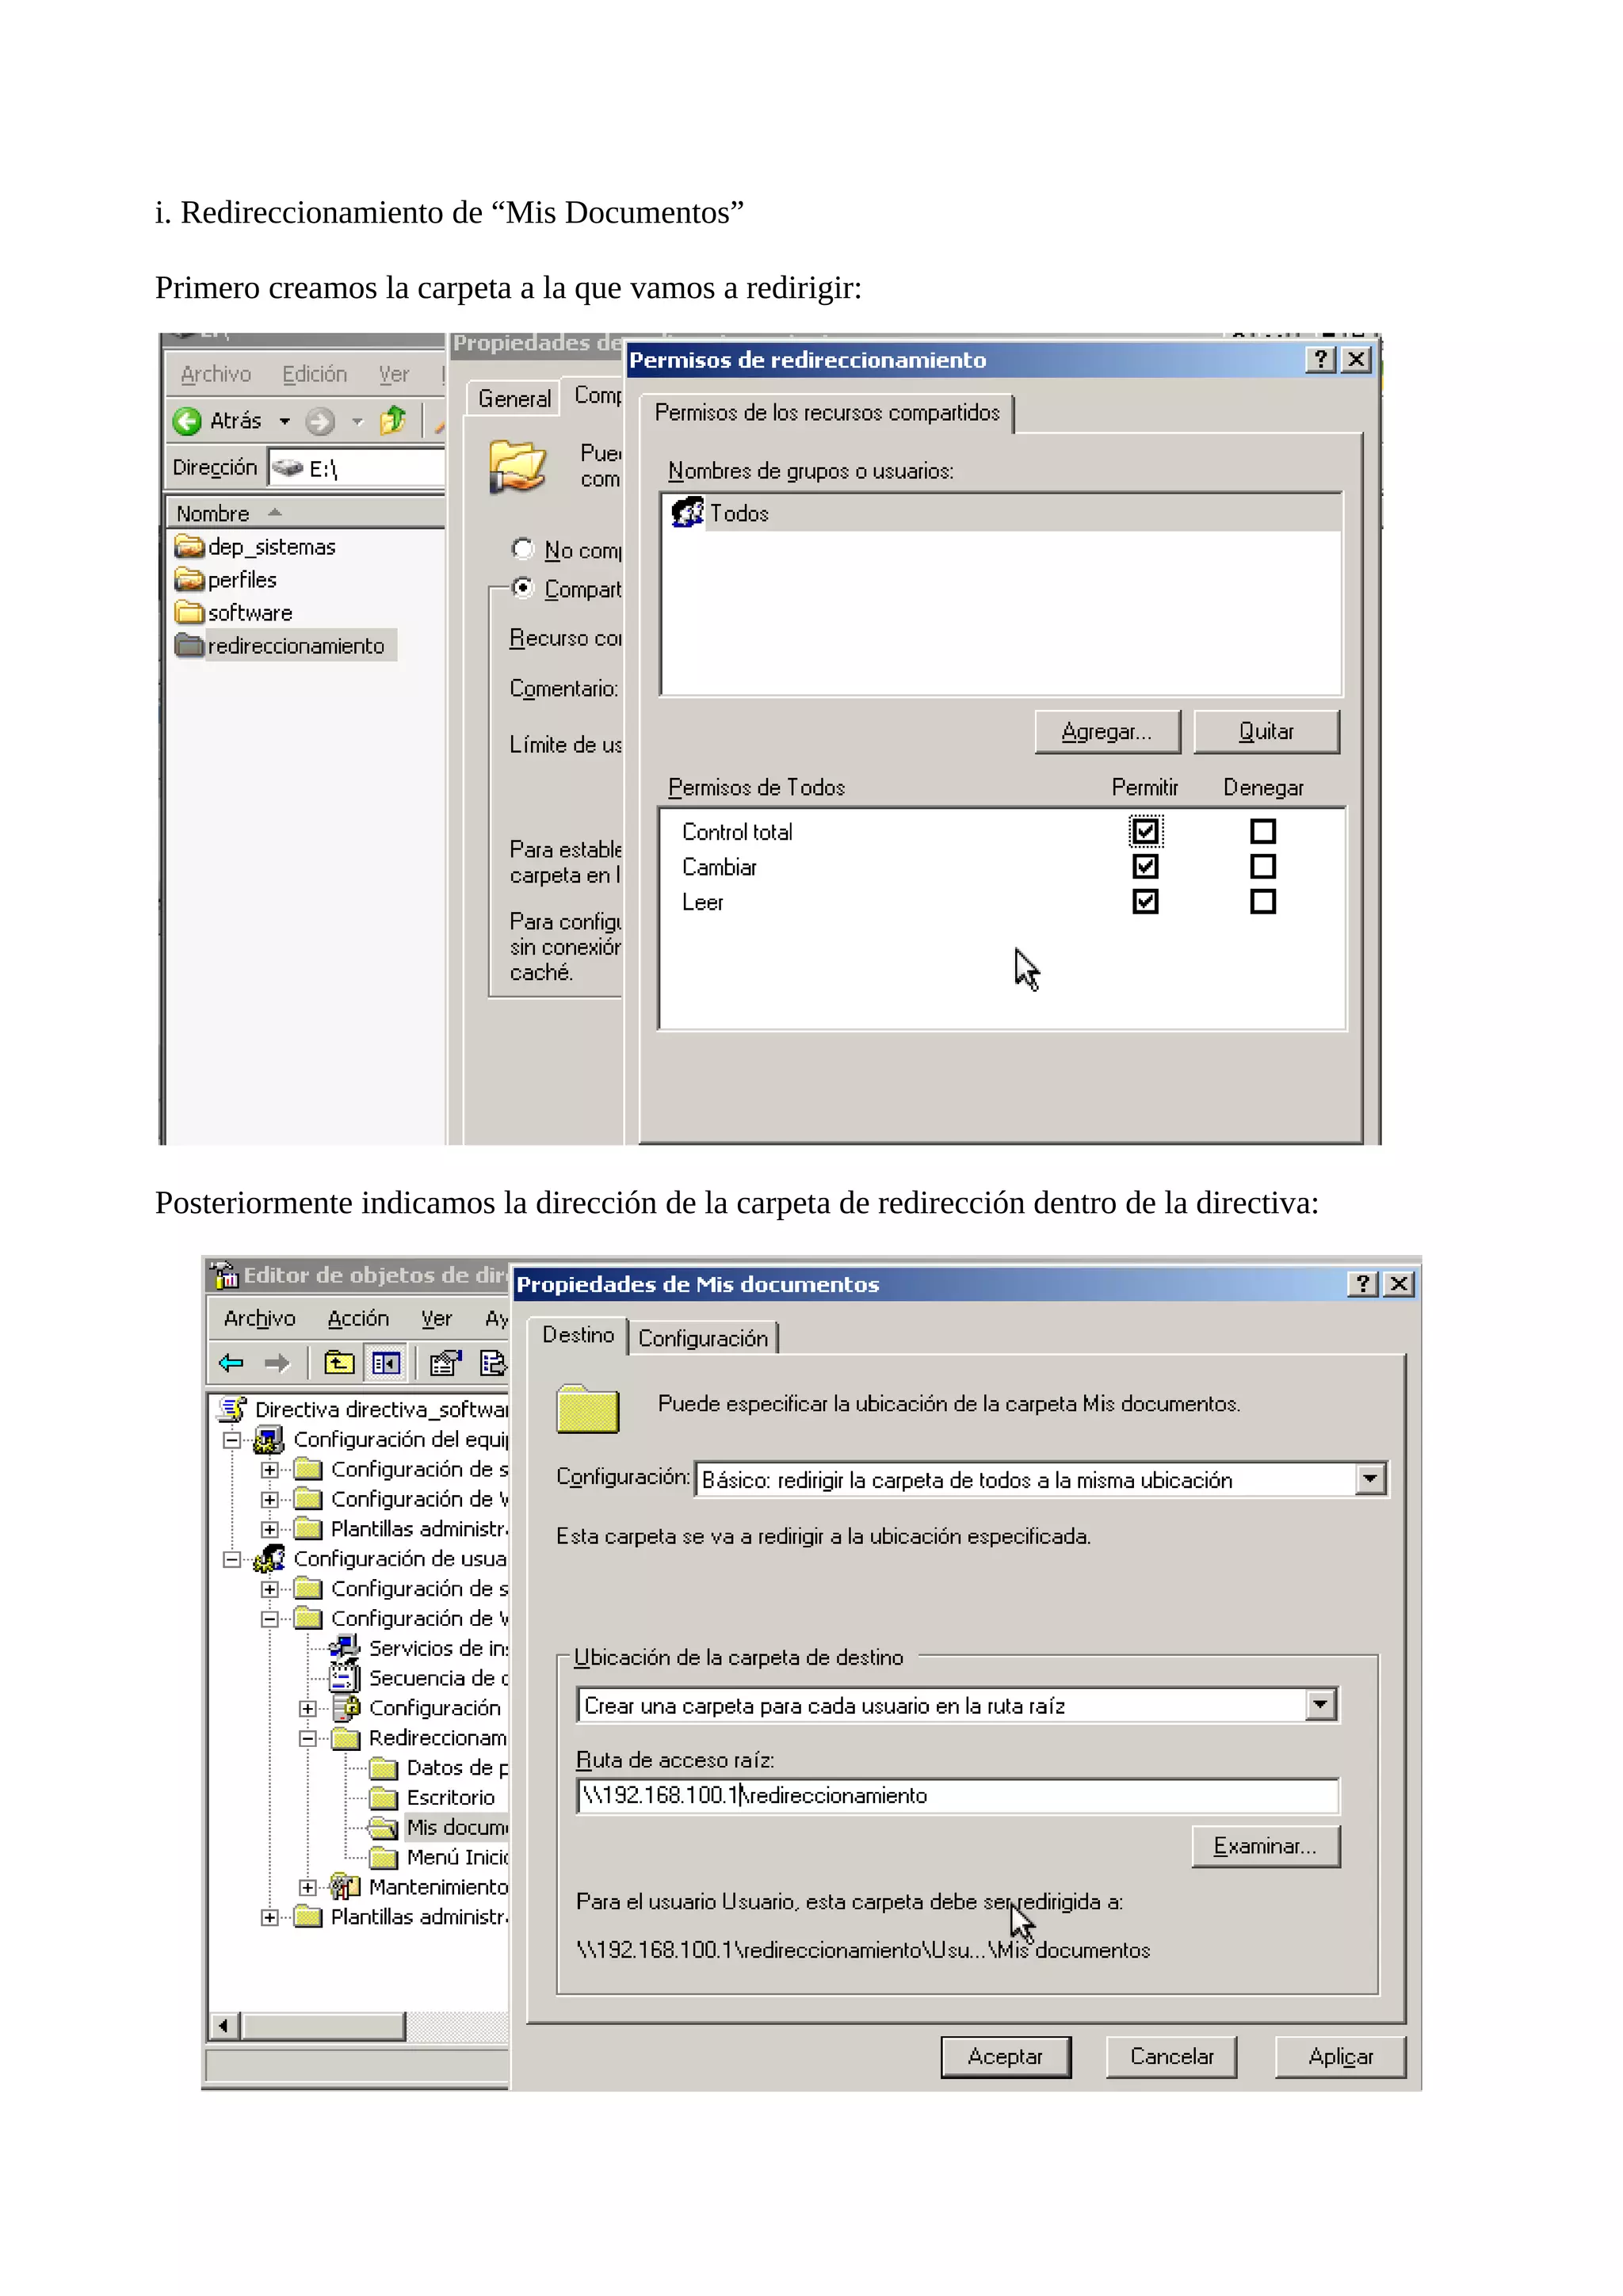Select the perfiles folder
1623x2296 pixels.
point(226,580)
